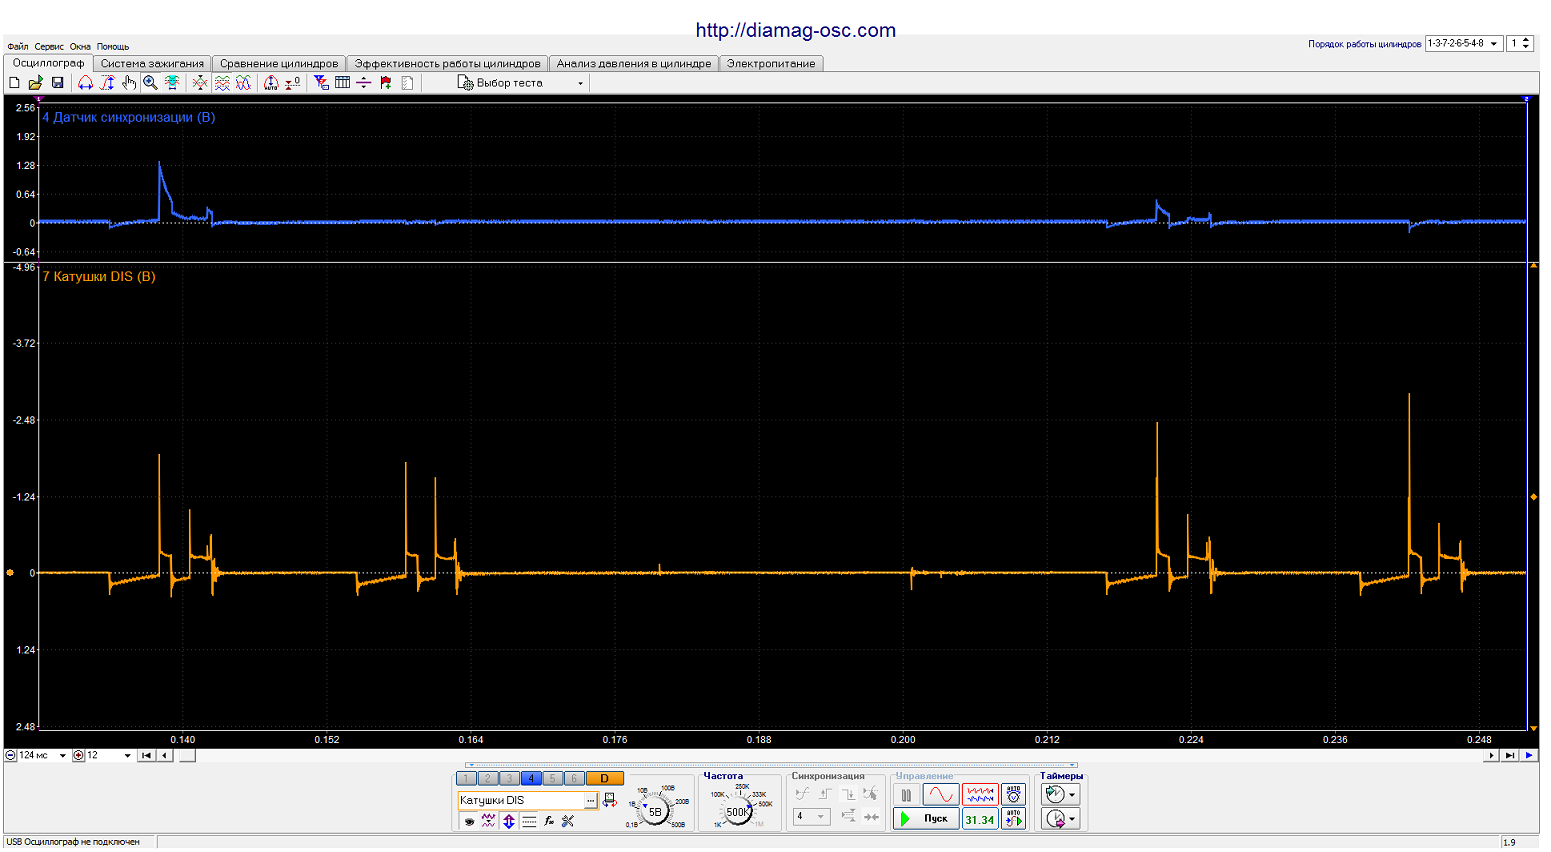Click the auto voltage setup icon

pyautogui.click(x=1014, y=795)
